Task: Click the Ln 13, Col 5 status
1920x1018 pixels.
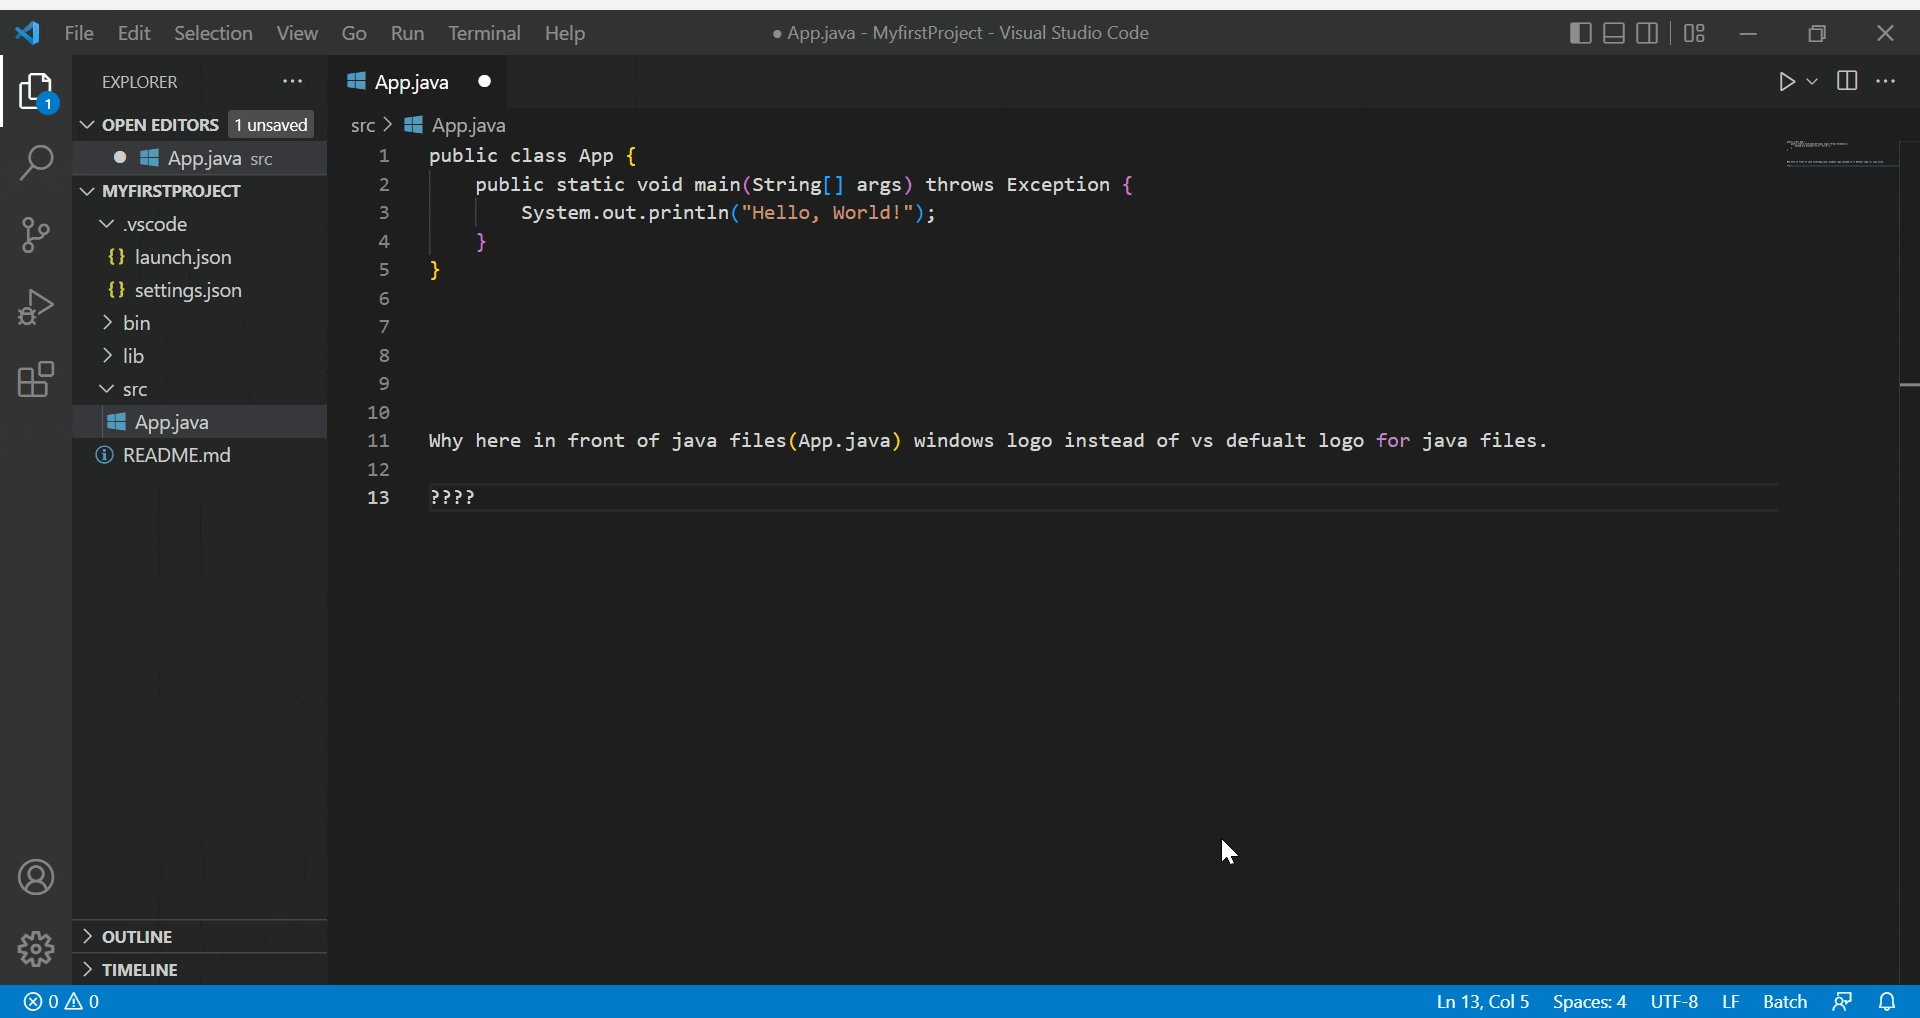Action: click(x=1483, y=1002)
